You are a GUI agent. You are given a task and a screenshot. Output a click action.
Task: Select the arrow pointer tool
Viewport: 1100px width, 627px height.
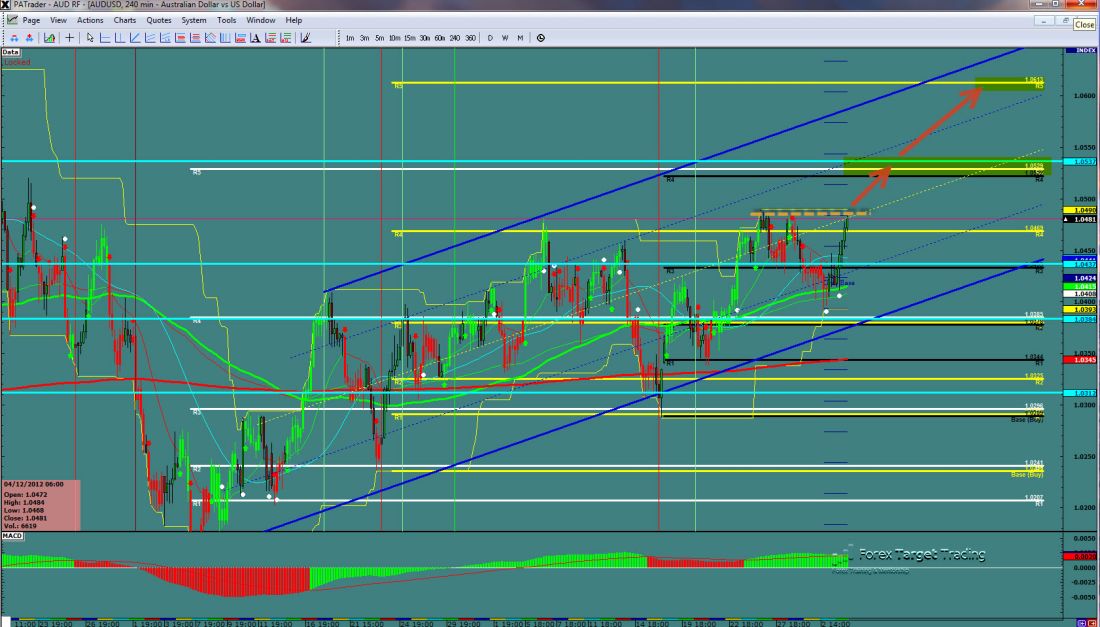90,38
